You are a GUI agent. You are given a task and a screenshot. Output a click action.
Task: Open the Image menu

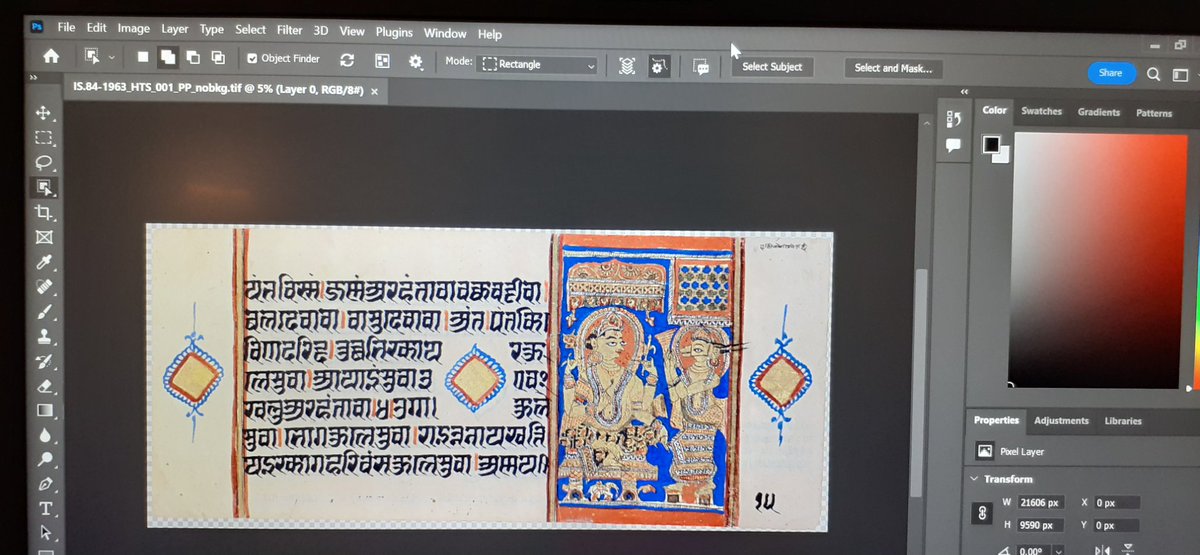point(133,29)
